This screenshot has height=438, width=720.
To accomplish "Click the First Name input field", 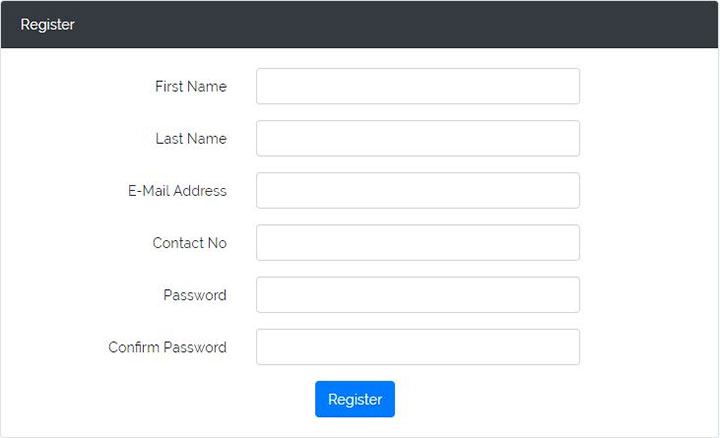I will pos(417,86).
